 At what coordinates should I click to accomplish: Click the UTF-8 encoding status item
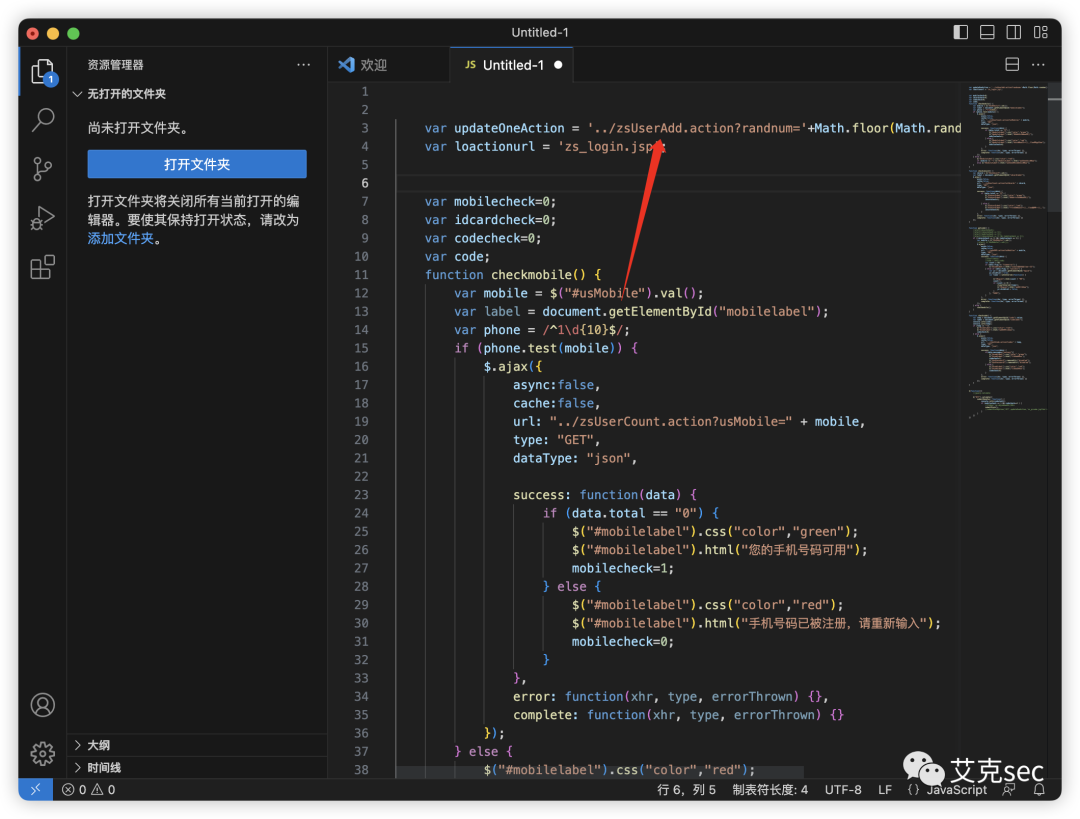[x=843, y=790]
